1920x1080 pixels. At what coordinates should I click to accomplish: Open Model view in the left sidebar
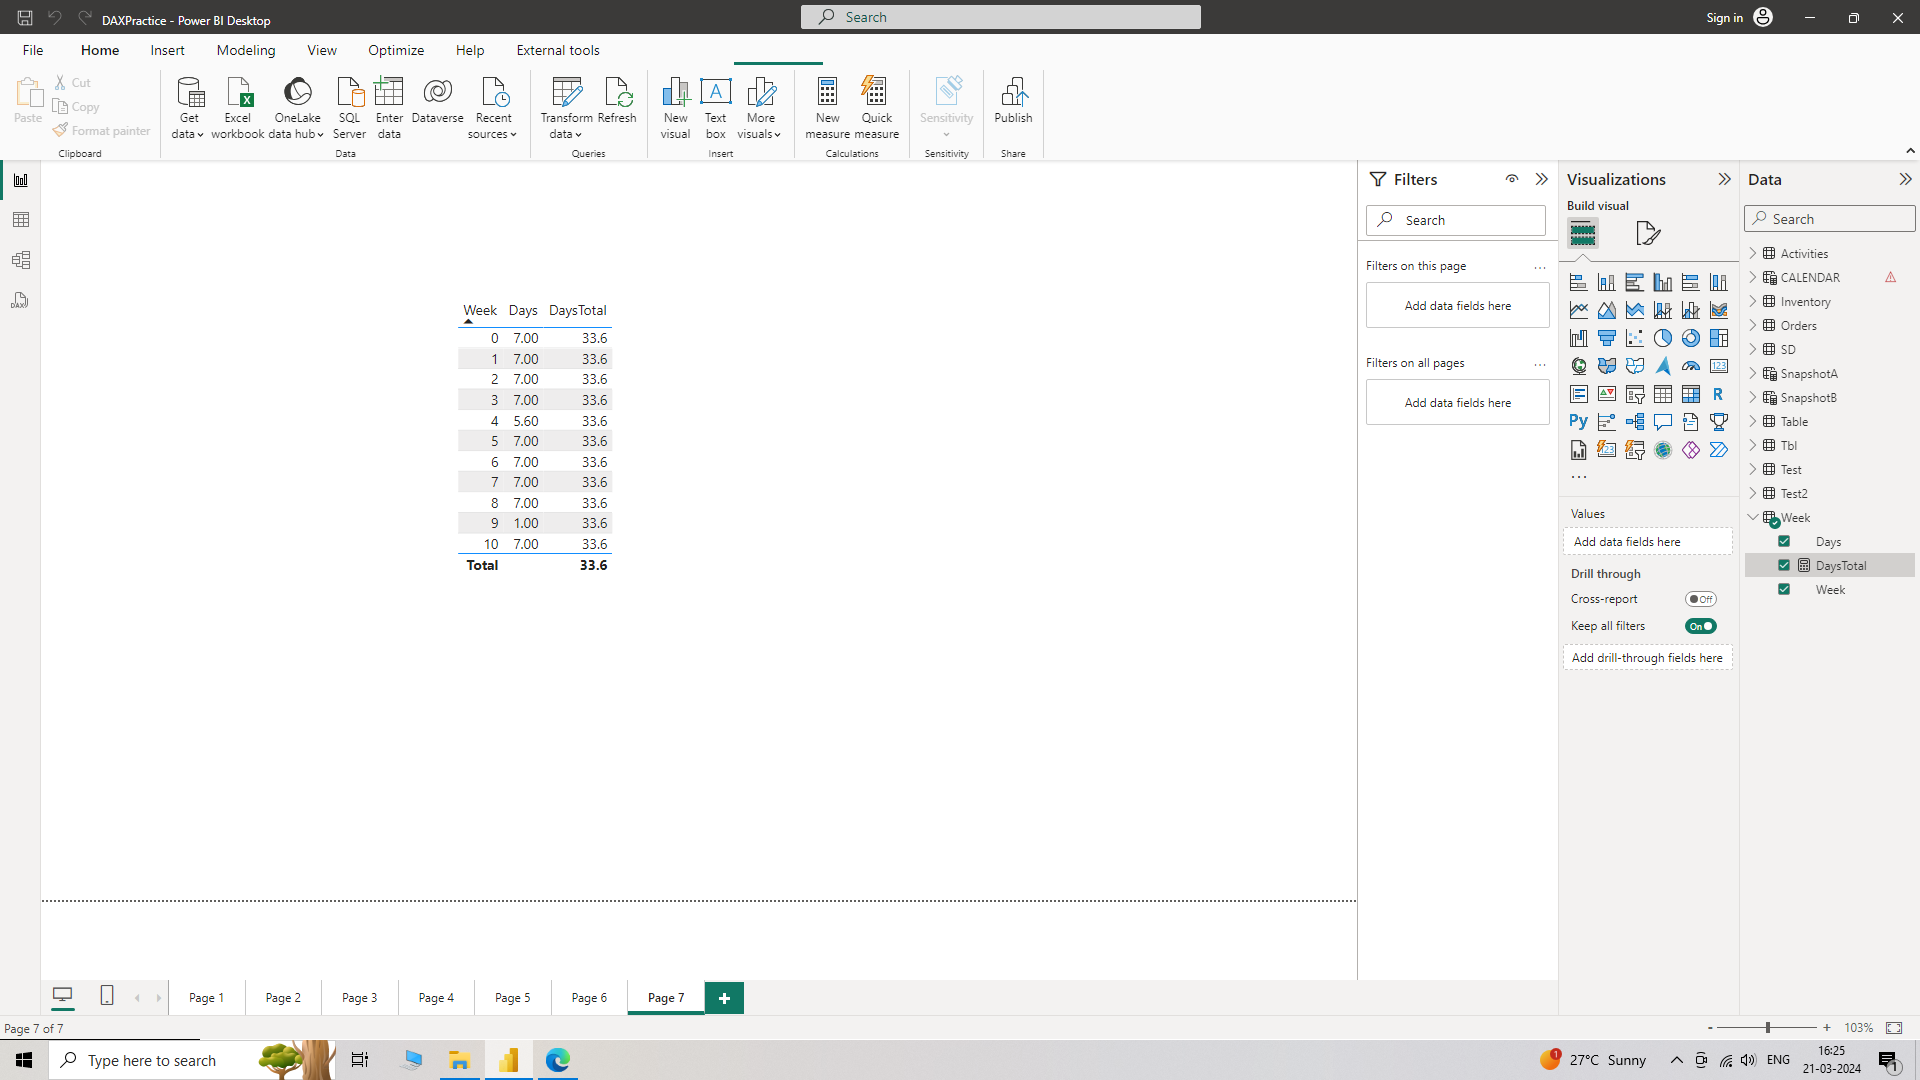[x=21, y=260]
